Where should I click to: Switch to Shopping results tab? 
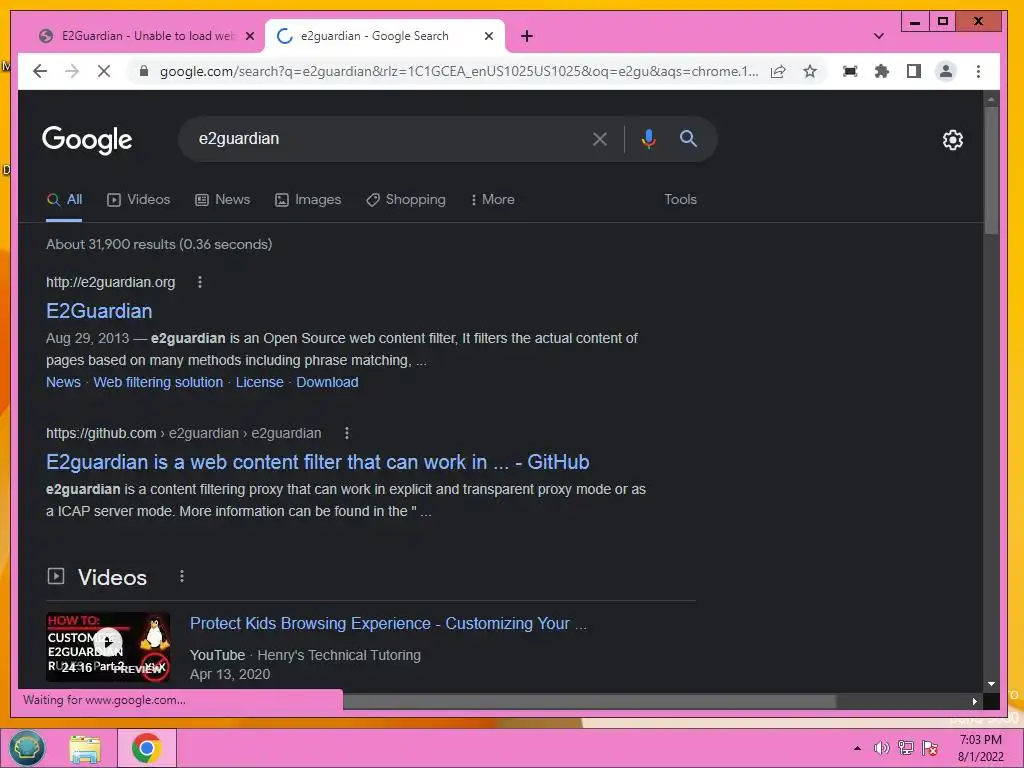click(x=406, y=200)
